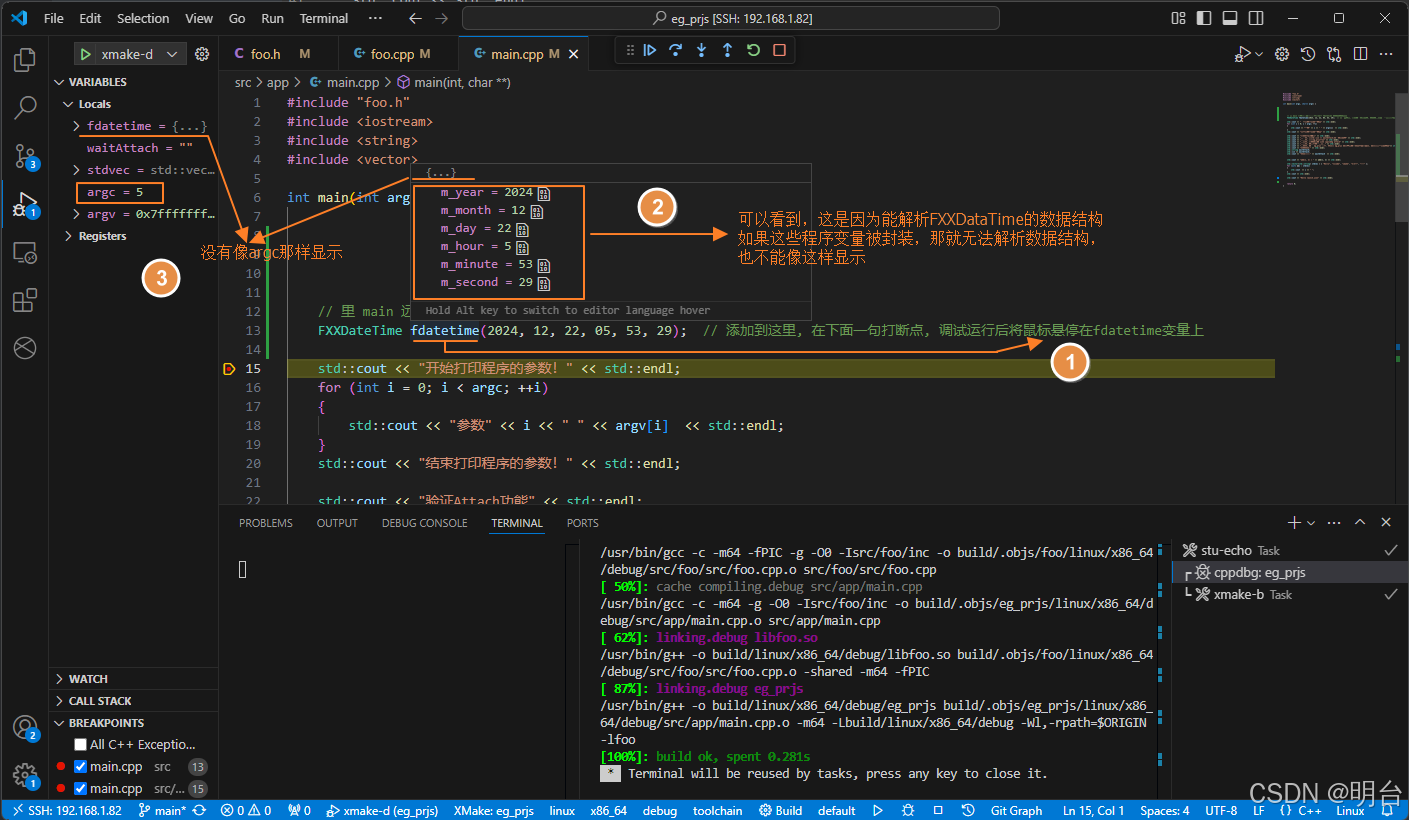Open Remote Explorer in activity bar
Viewport: 1409px width, 820px height.
(x=25, y=253)
